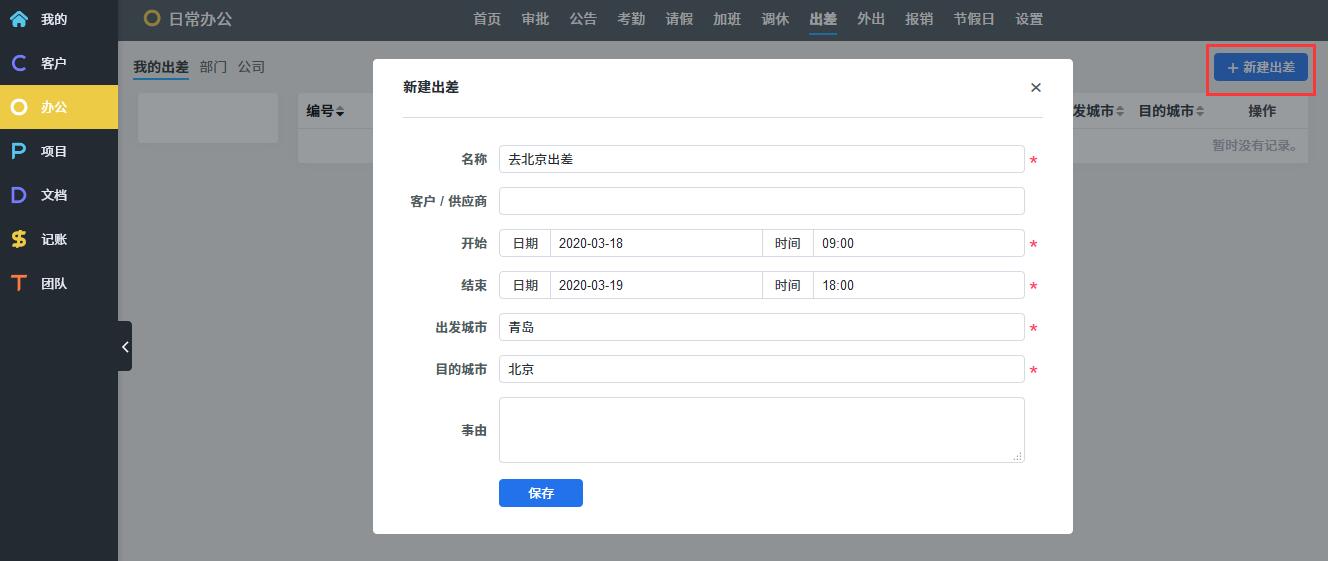The image size is (1328, 561).
Task: Click the 保存 button
Action: (x=540, y=493)
